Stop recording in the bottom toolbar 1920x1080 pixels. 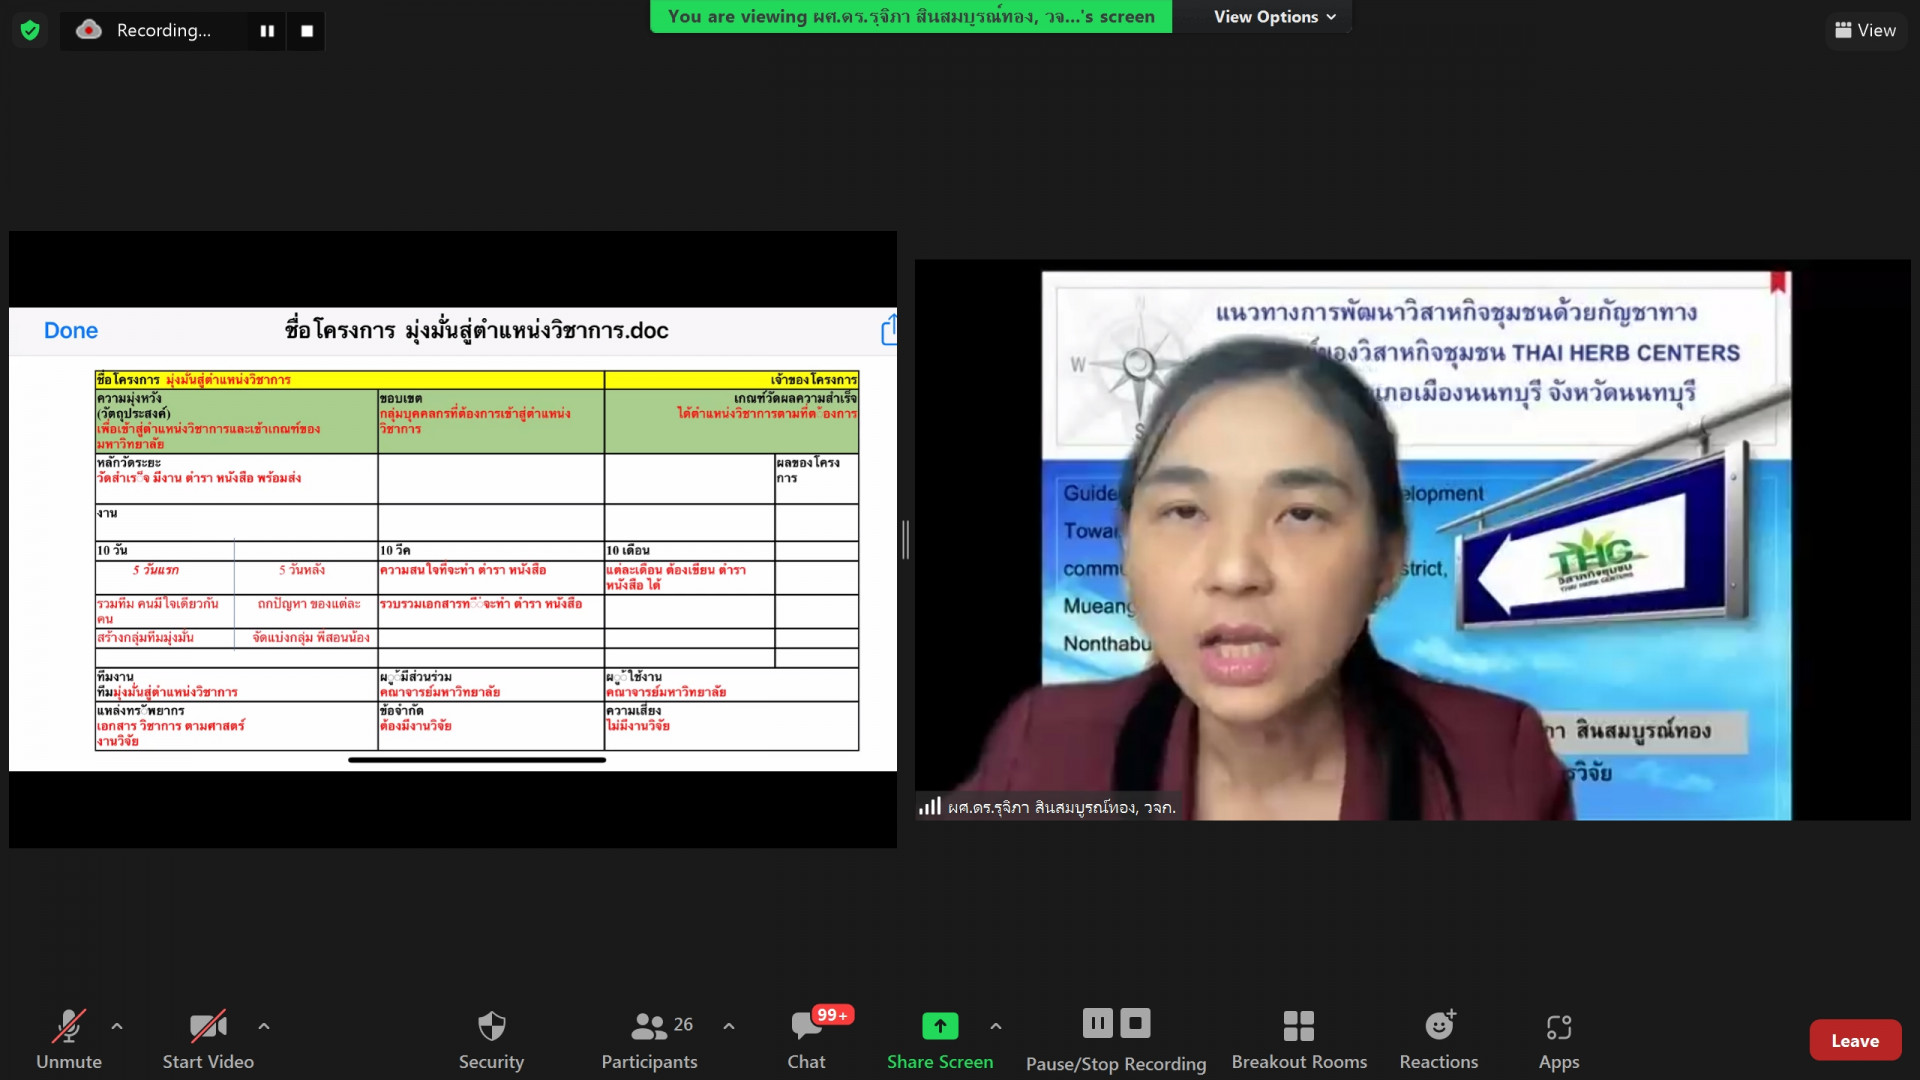[1135, 1023]
